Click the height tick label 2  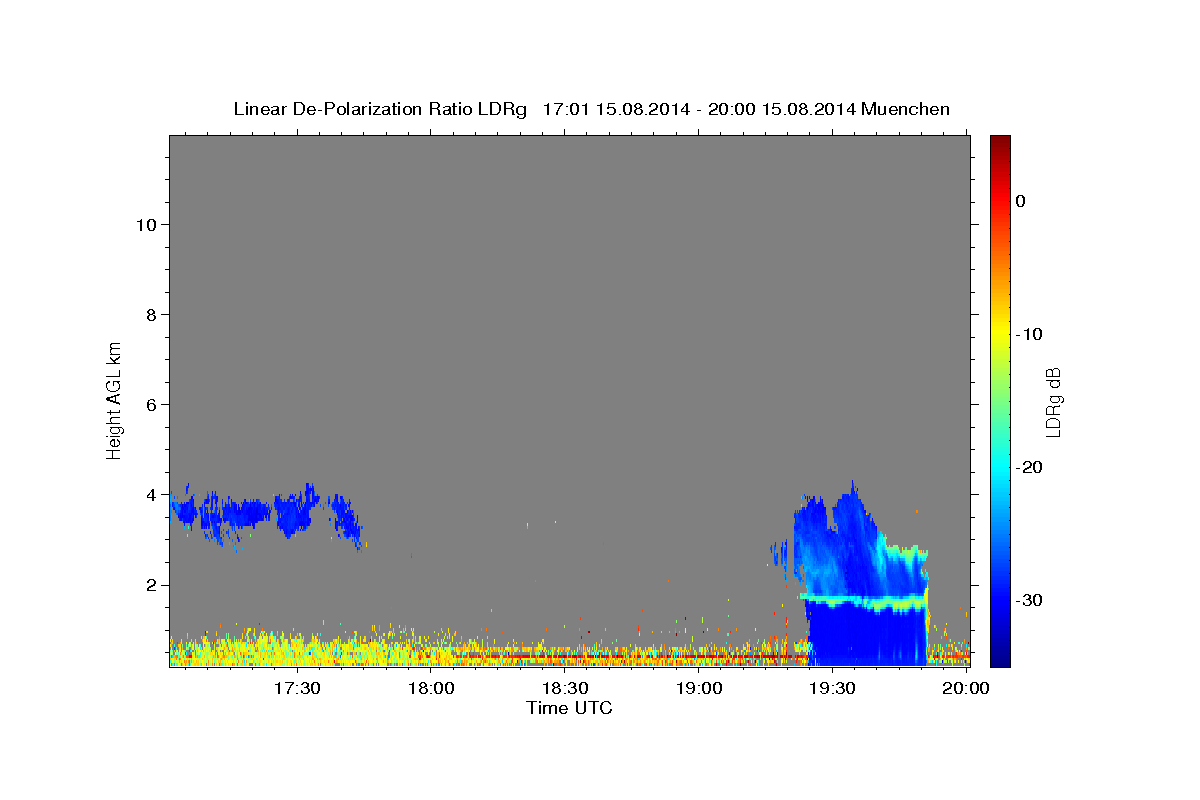[152, 585]
